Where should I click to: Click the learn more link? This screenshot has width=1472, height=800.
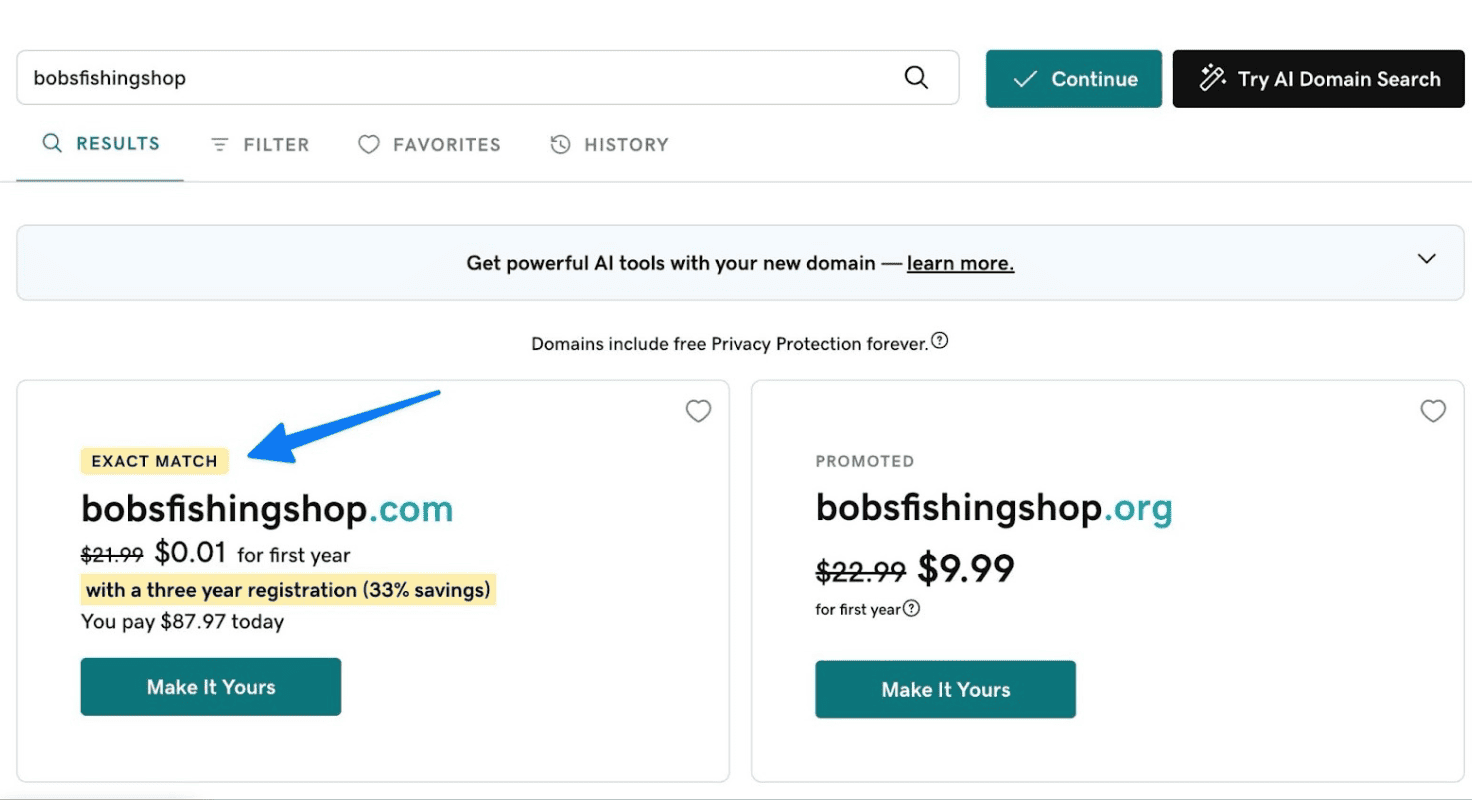959,263
